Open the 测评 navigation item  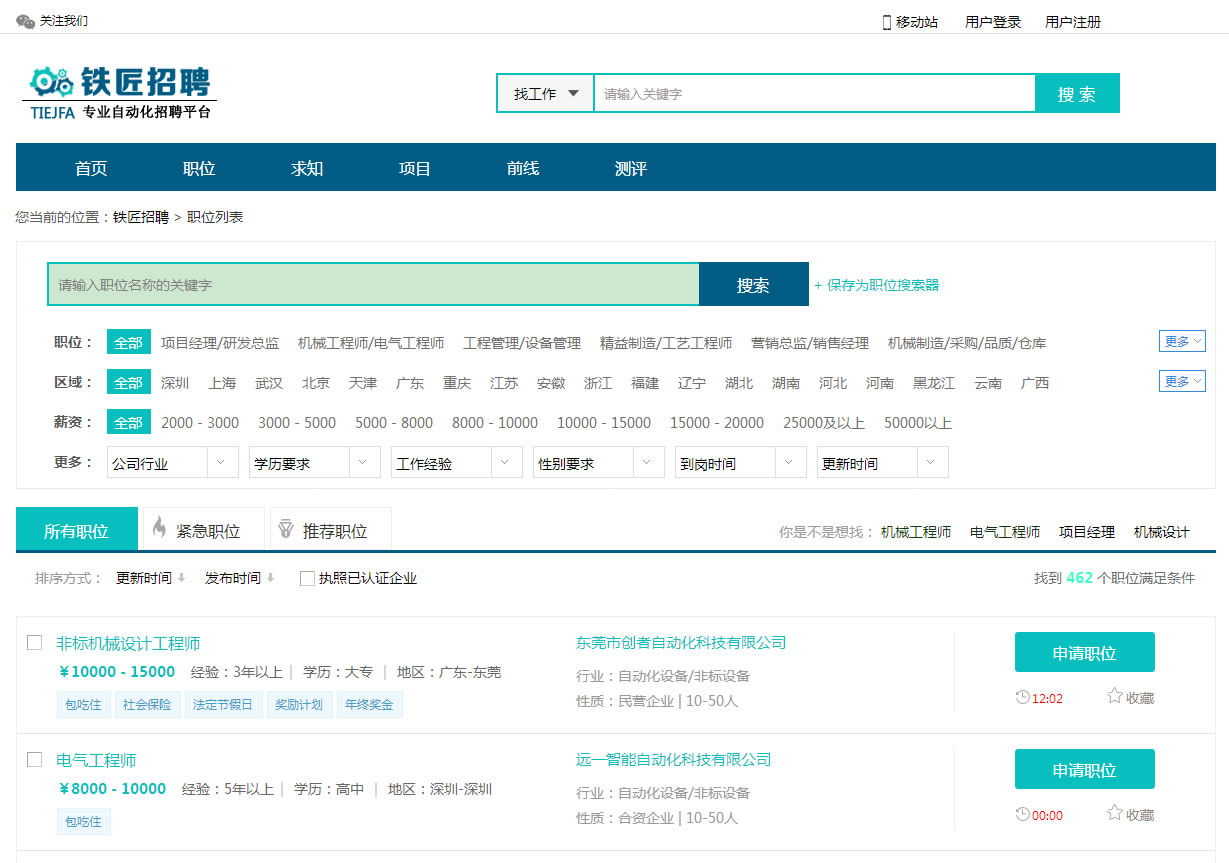631,168
